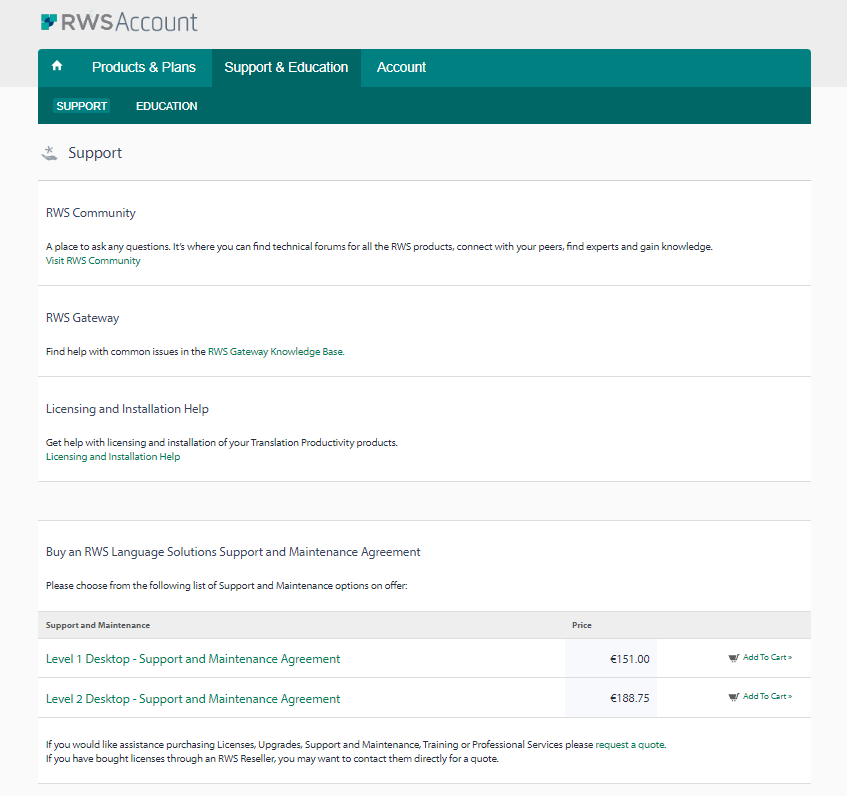Click the cart icon for Level 2 Desktop
847x796 pixels.
733,697
